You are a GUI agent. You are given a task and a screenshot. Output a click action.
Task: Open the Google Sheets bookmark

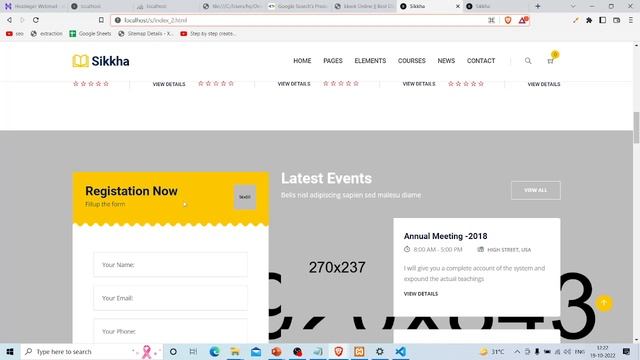click(90, 33)
